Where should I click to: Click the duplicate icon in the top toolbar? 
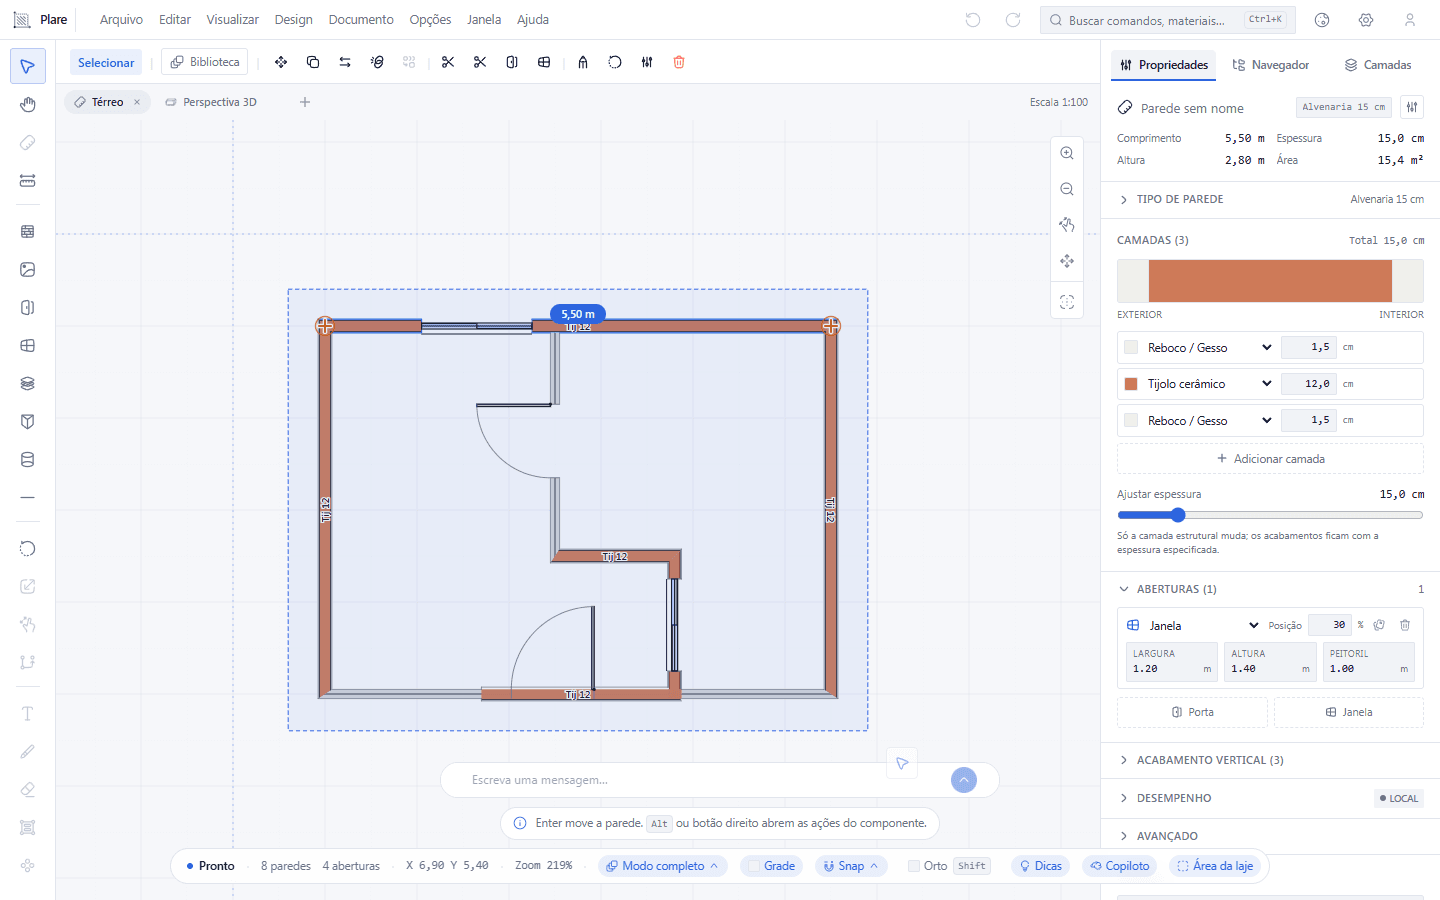[313, 62]
